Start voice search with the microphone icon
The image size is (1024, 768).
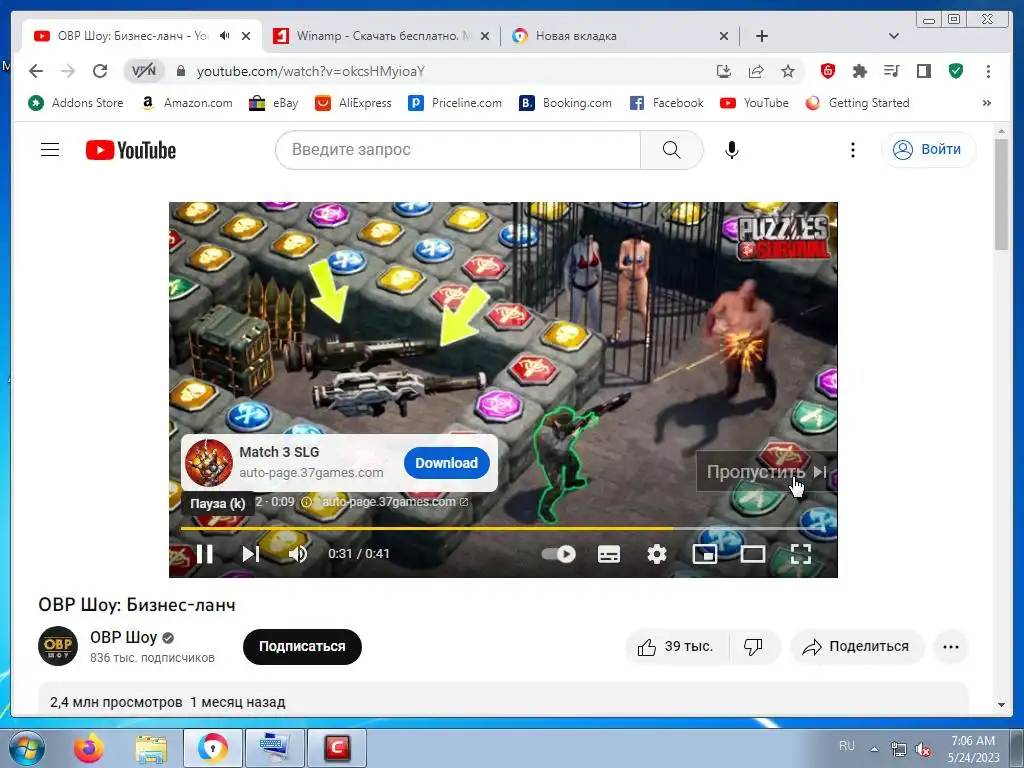(x=732, y=150)
